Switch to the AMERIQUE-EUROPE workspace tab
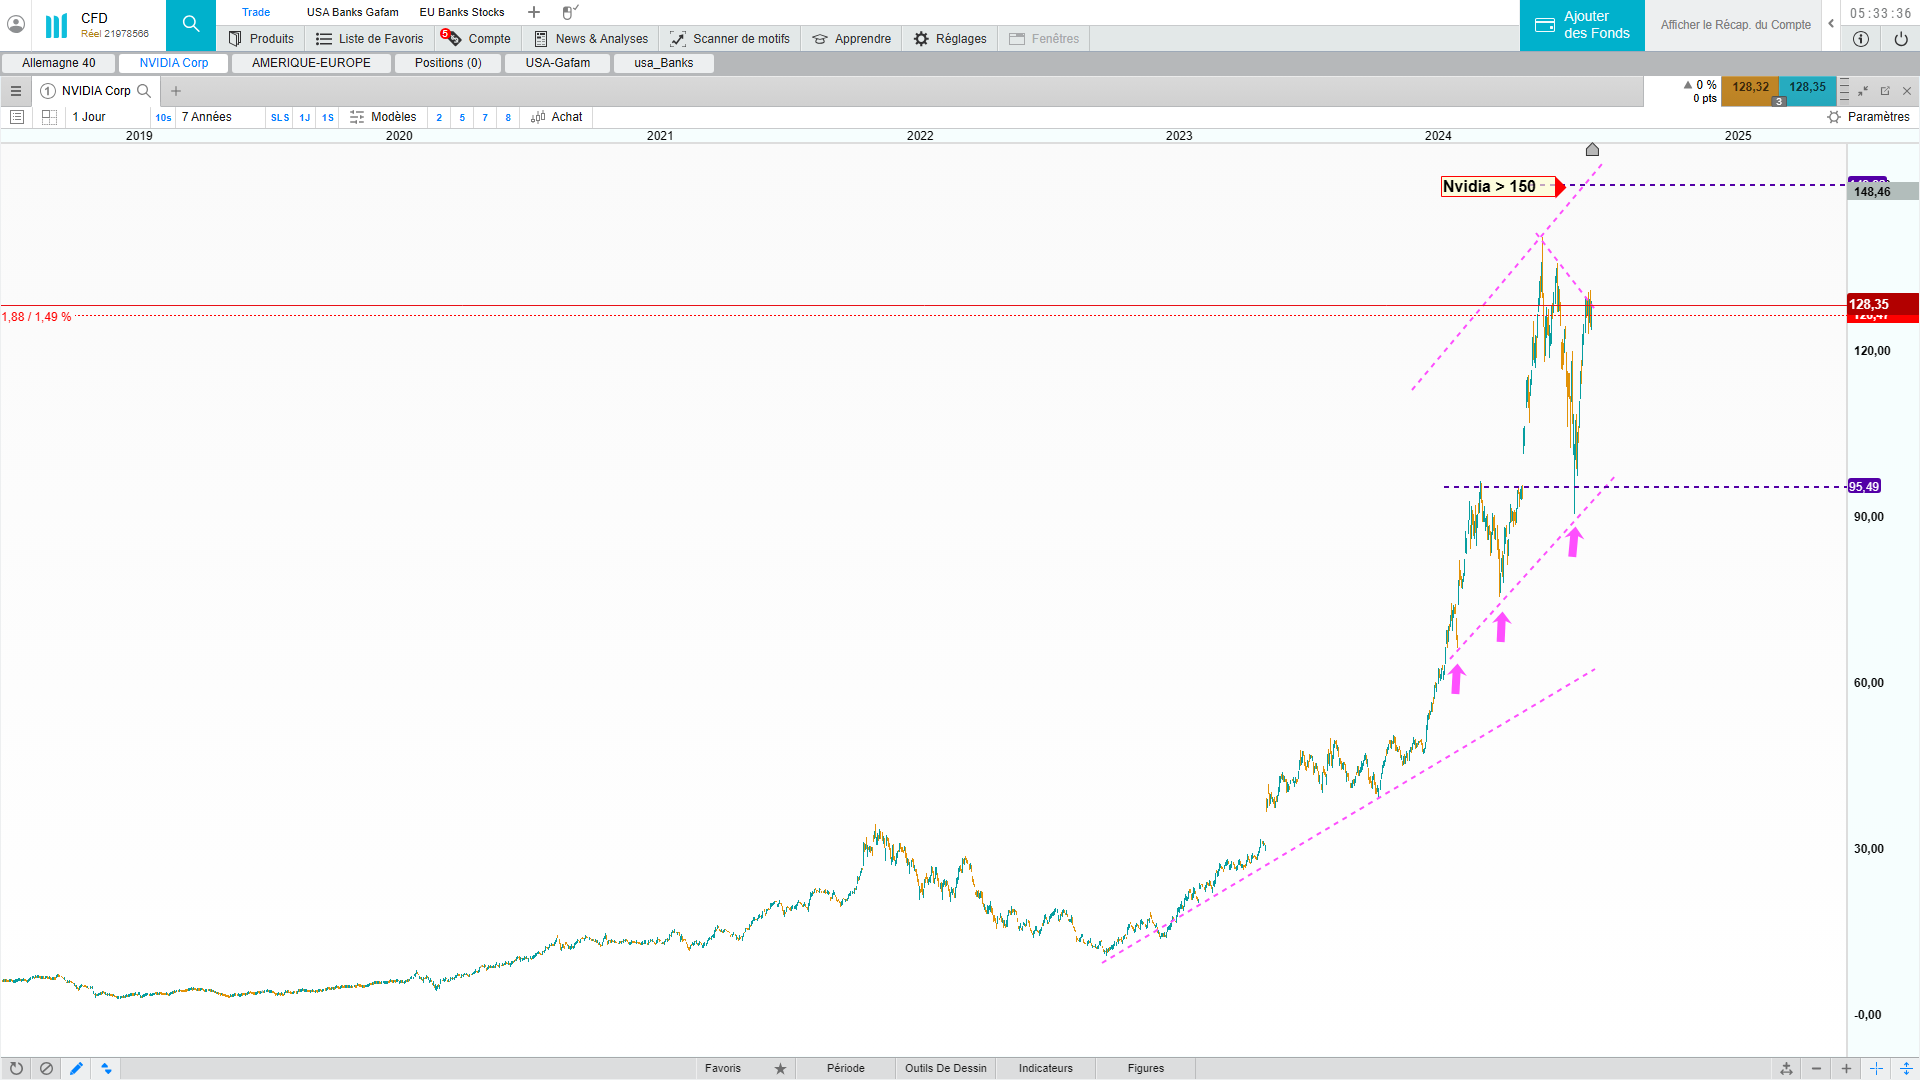This screenshot has height=1080, width=1920. [x=311, y=63]
